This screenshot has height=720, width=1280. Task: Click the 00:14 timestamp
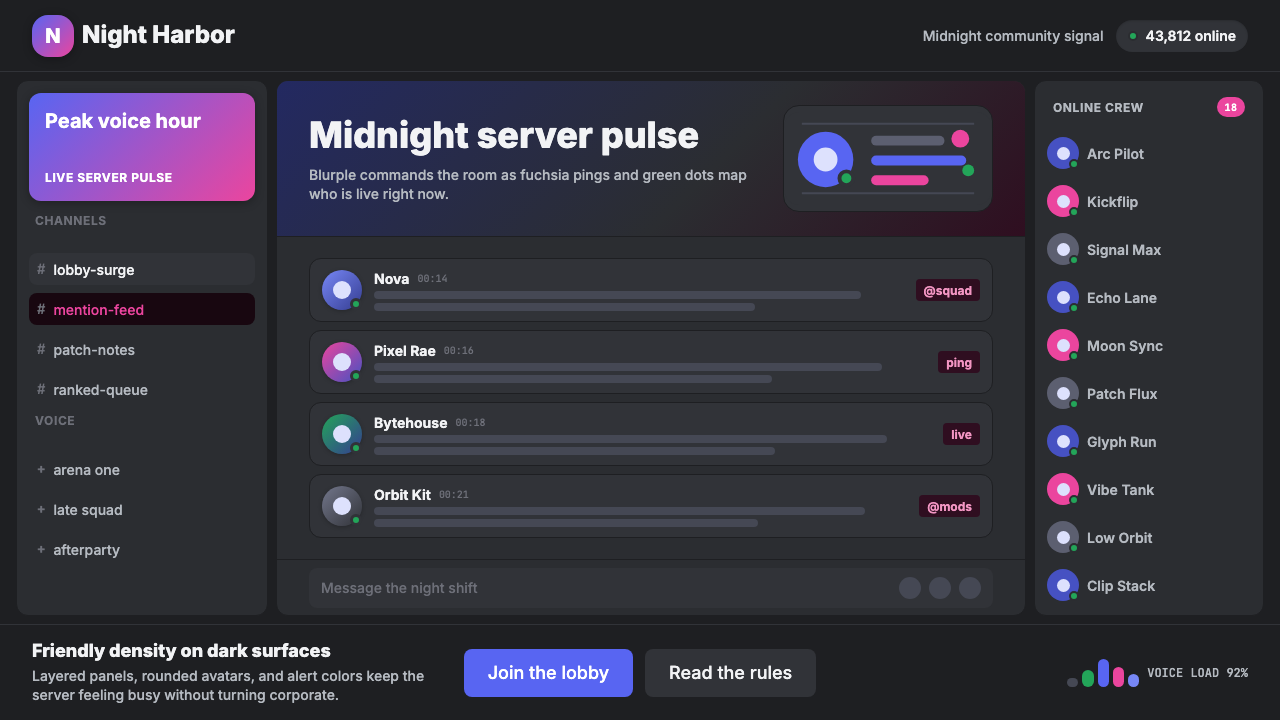pos(432,279)
